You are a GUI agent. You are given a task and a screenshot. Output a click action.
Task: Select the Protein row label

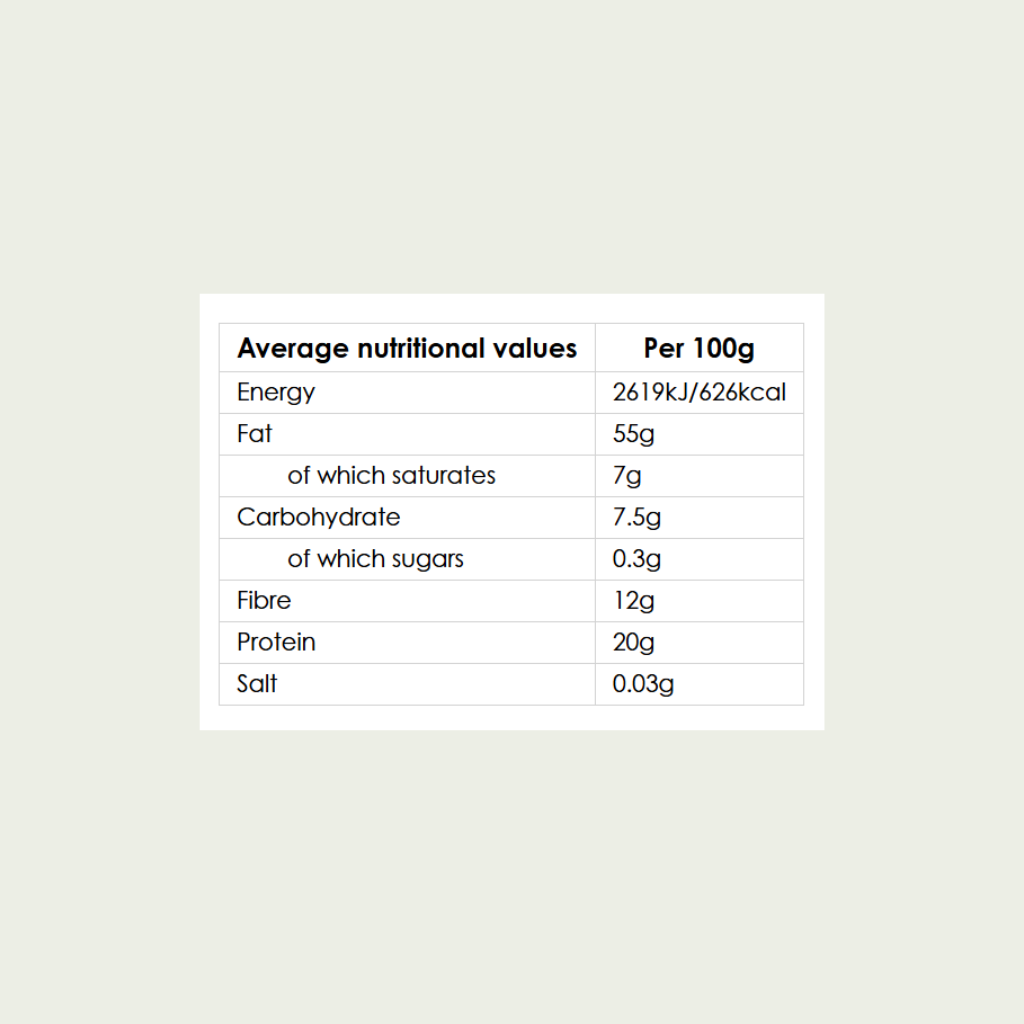click(276, 642)
